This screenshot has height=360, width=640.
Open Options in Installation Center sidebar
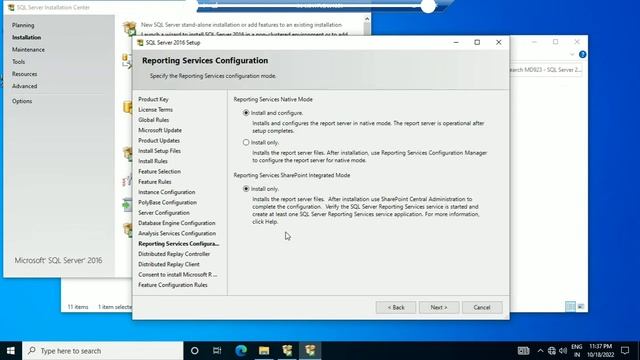(x=22, y=101)
